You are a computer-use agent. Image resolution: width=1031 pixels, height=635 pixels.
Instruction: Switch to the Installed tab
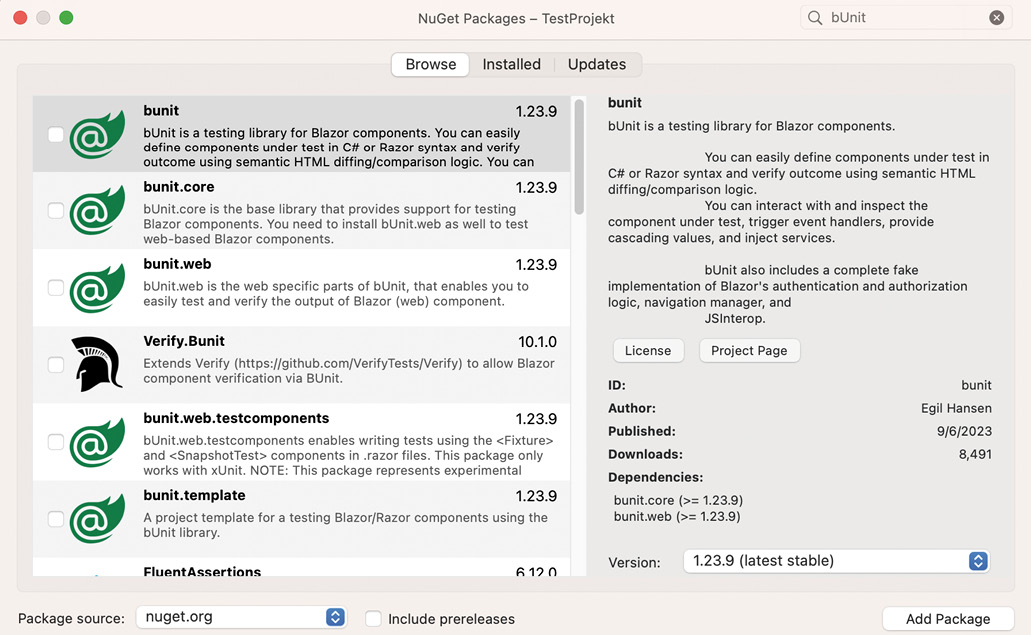(512, 64)
